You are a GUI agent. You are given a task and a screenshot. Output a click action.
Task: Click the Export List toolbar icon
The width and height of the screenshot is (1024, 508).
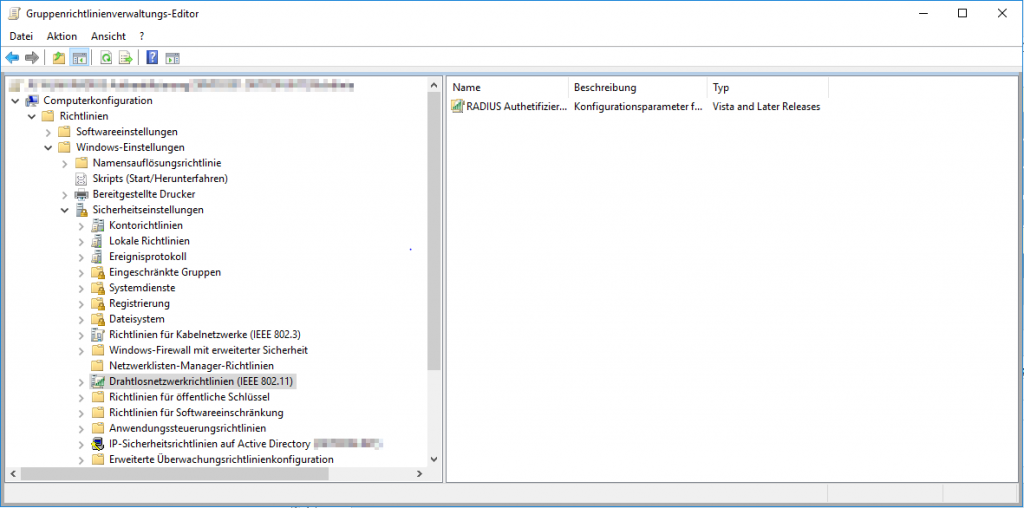click(x=125, y=58)
